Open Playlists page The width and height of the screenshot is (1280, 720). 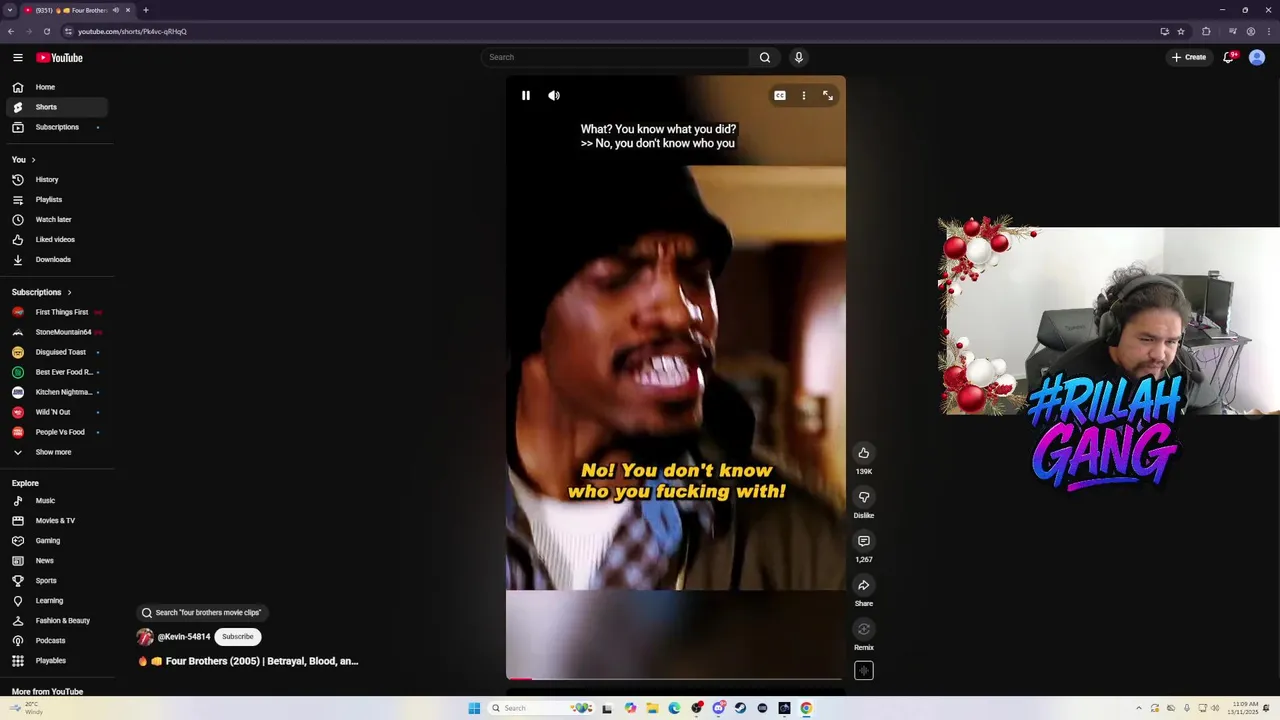pyautogui.click(x=56, y=200)
